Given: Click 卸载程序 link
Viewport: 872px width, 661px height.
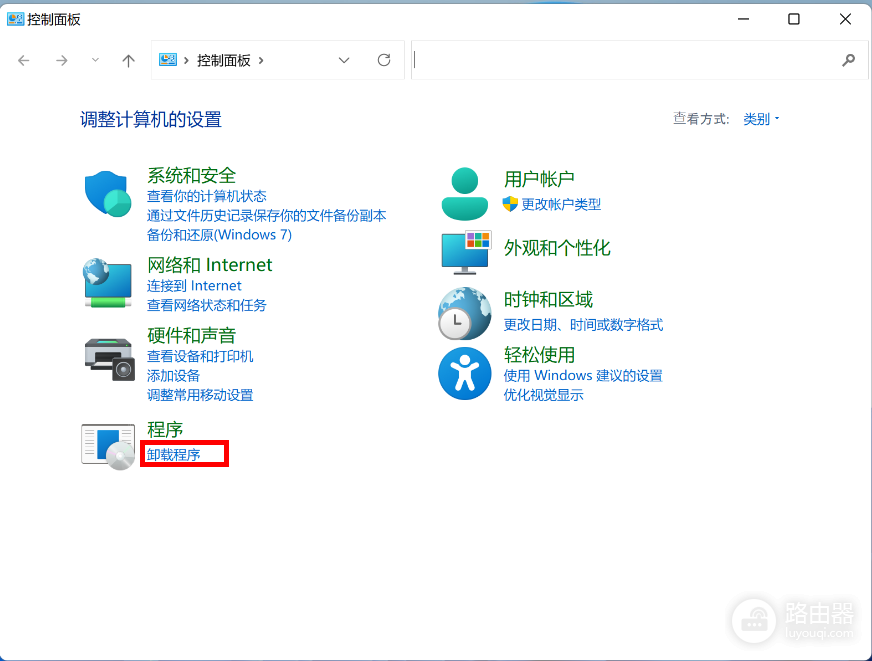Looking at the screenshot, I should pyautogui.click(x=173, y=455).
